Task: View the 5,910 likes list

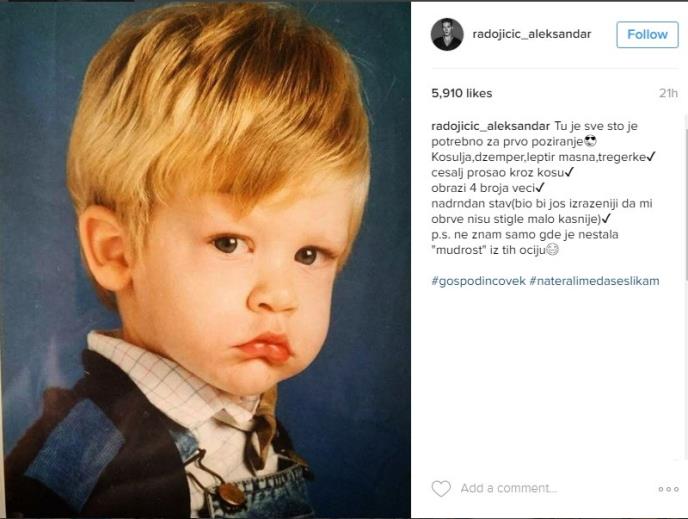Action: 462,93
